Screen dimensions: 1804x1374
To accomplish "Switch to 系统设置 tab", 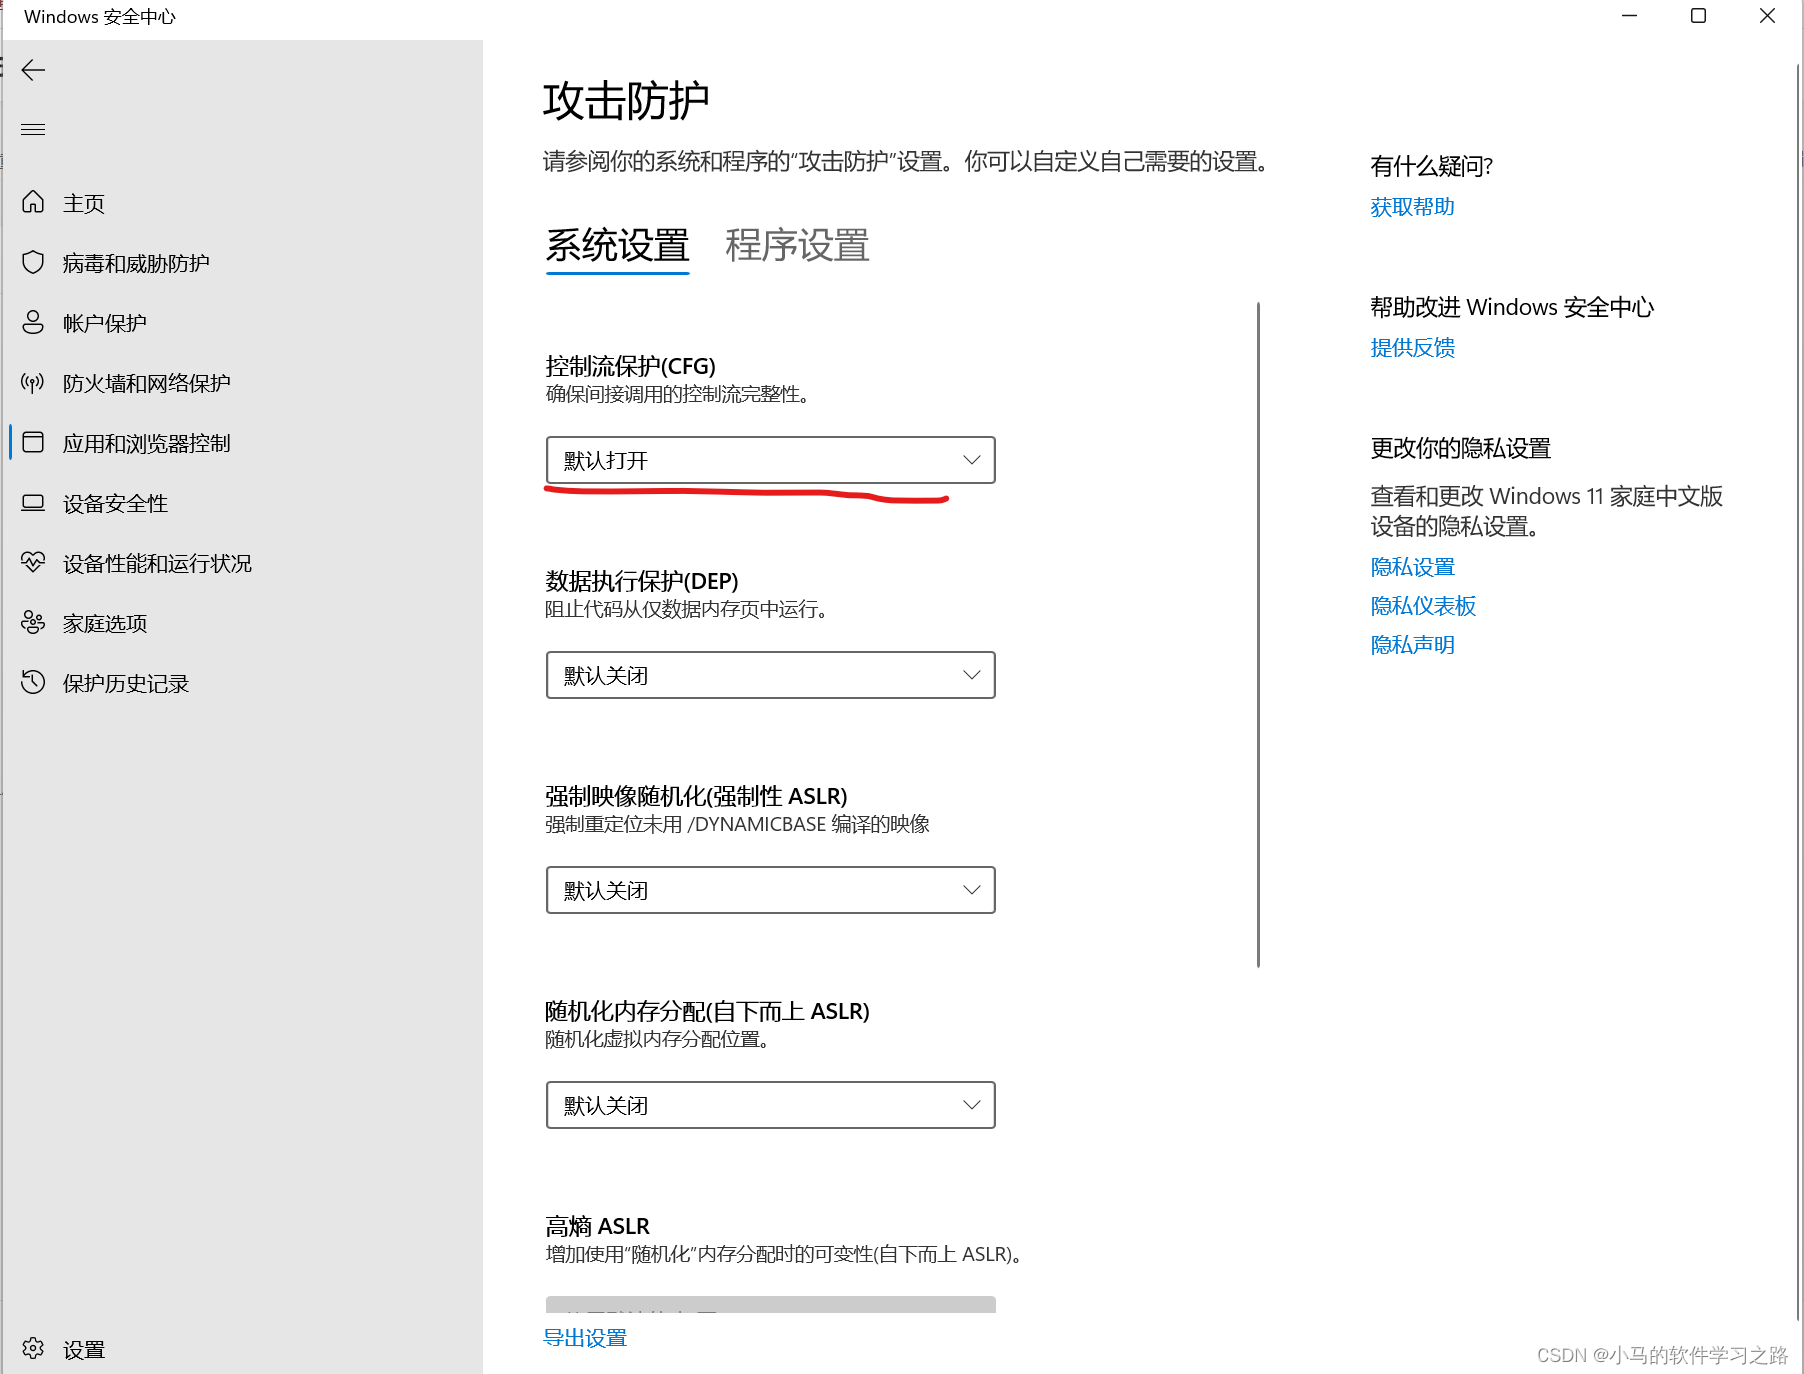I will pos(618,246).
